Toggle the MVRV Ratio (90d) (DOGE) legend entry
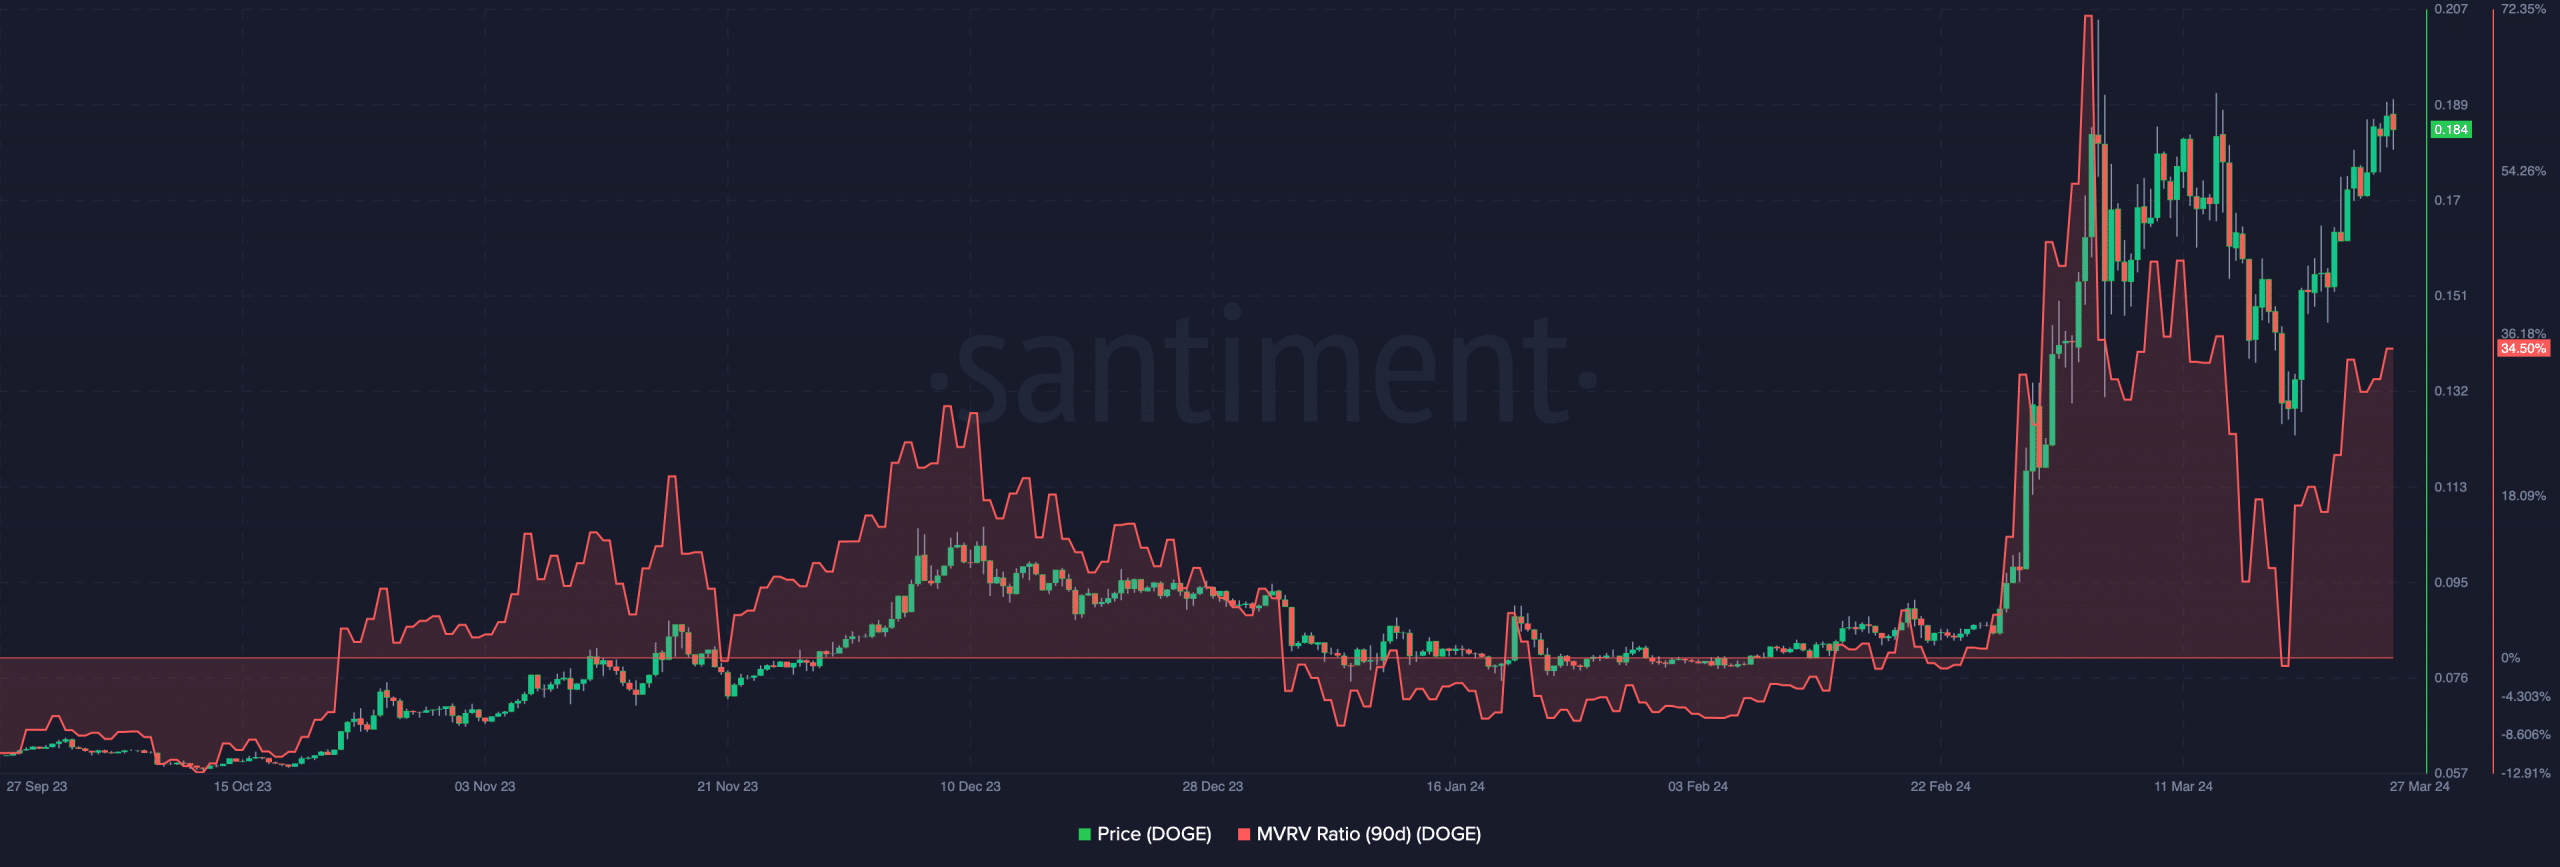2560x867 pixels. (x=1359, y=834)
